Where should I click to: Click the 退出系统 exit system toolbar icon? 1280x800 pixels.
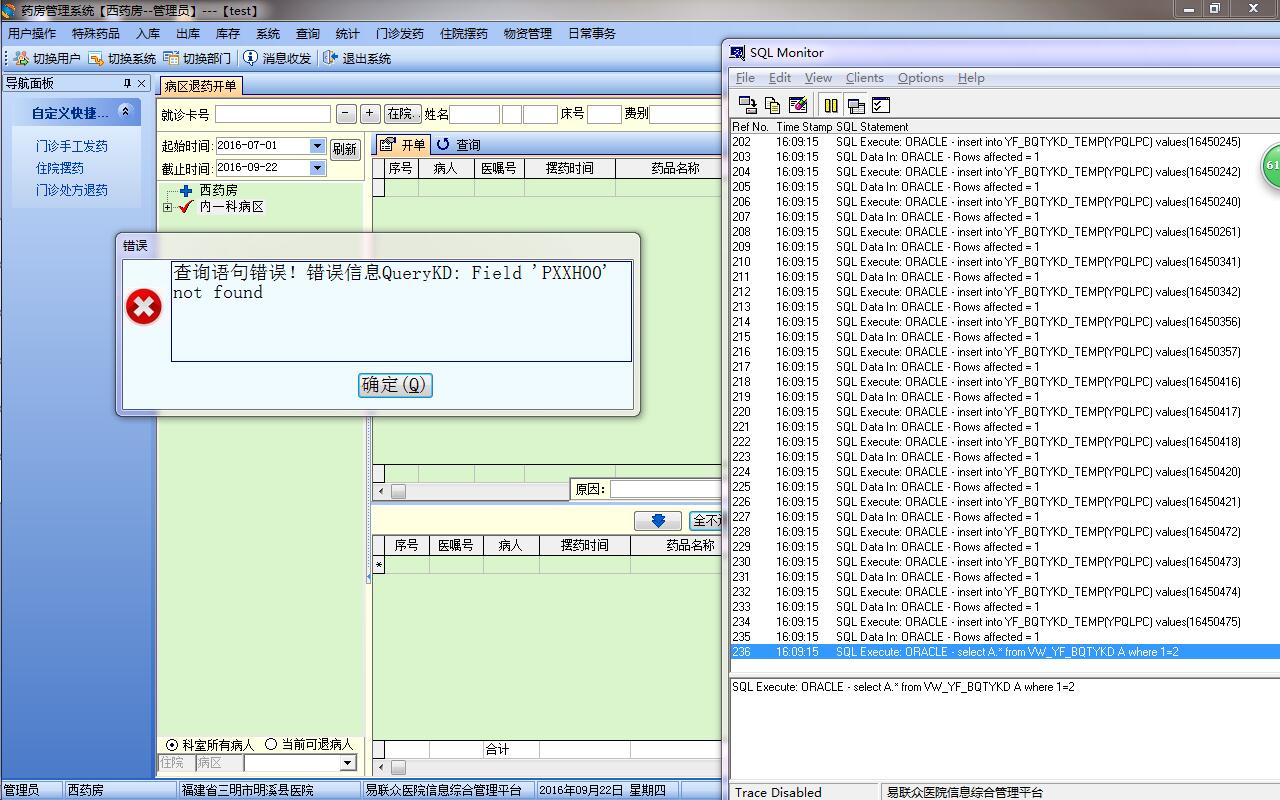[331, 58]
